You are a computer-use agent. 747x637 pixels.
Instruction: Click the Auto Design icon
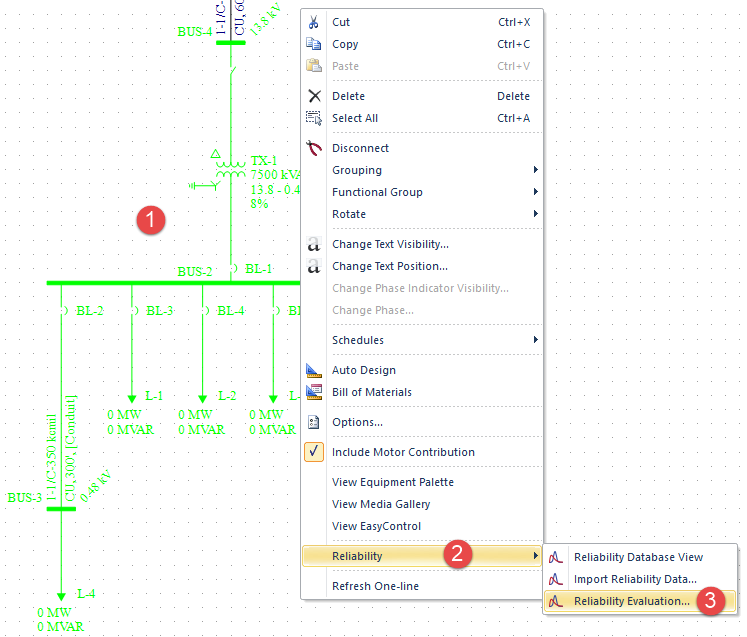[x=314, y=370]
